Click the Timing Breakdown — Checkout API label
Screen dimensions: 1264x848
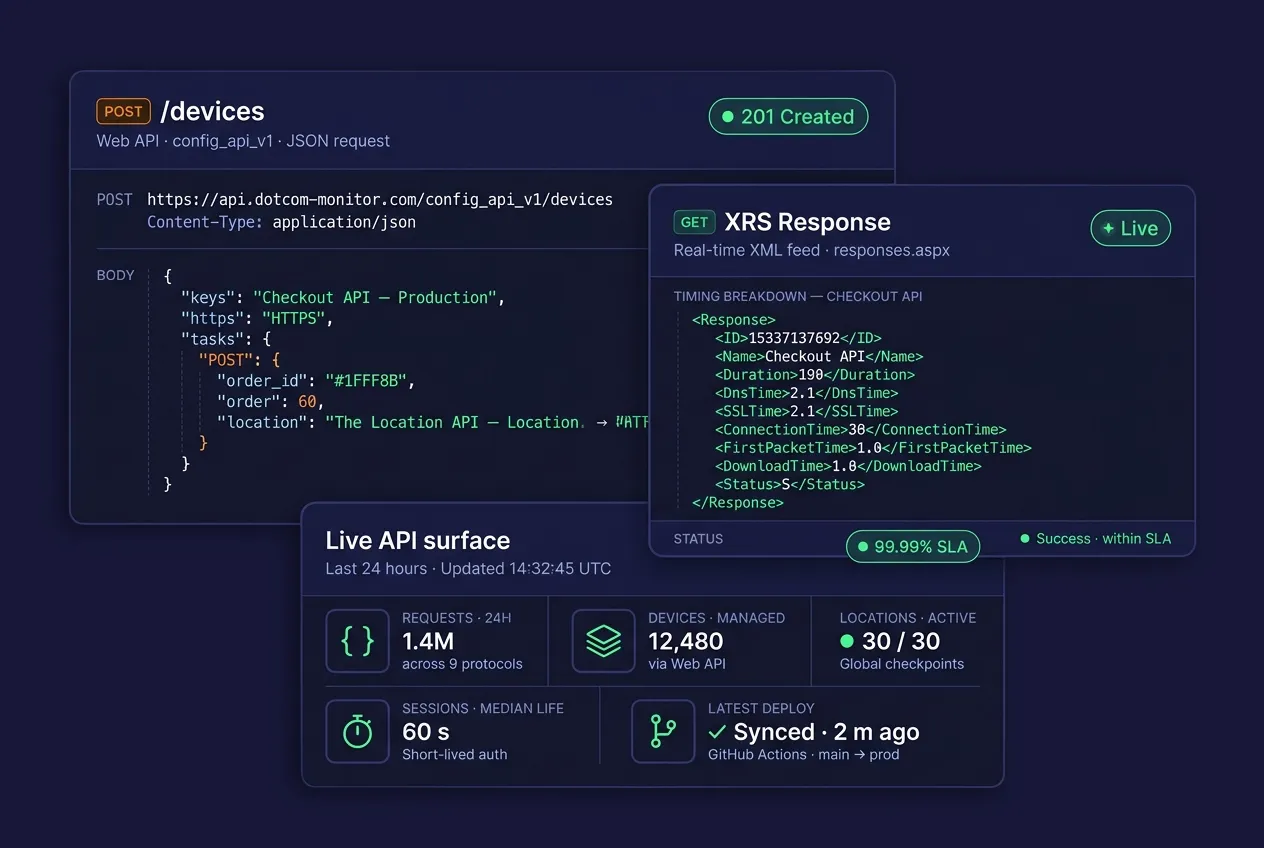[798, 297]
